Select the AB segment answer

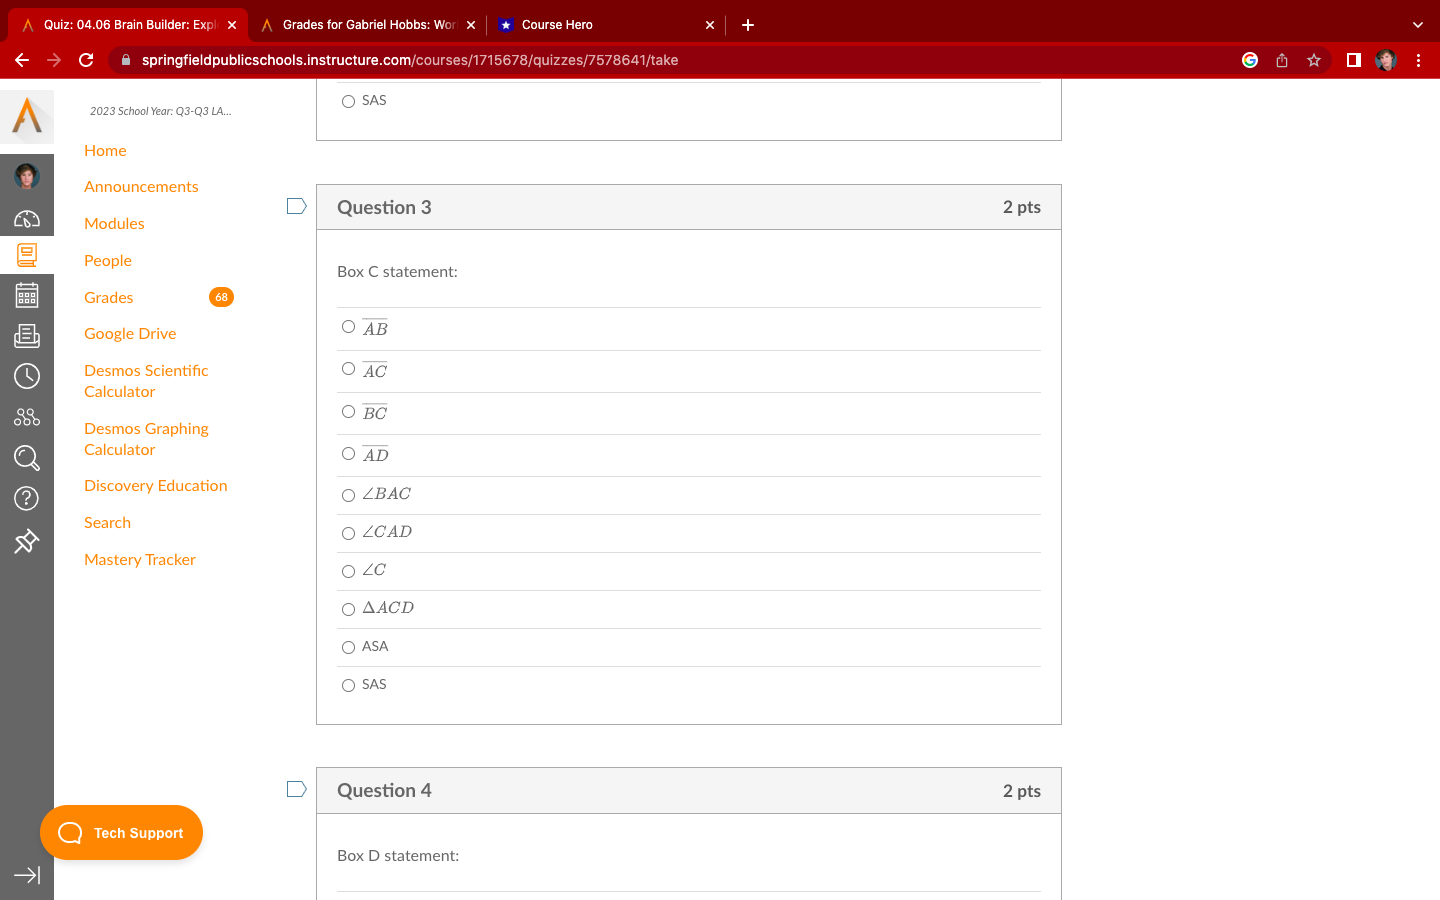point(348,327)
